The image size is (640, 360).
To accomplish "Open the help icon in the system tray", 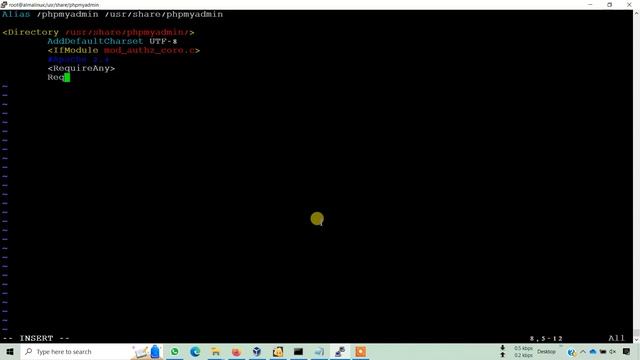I will (571, 352).
